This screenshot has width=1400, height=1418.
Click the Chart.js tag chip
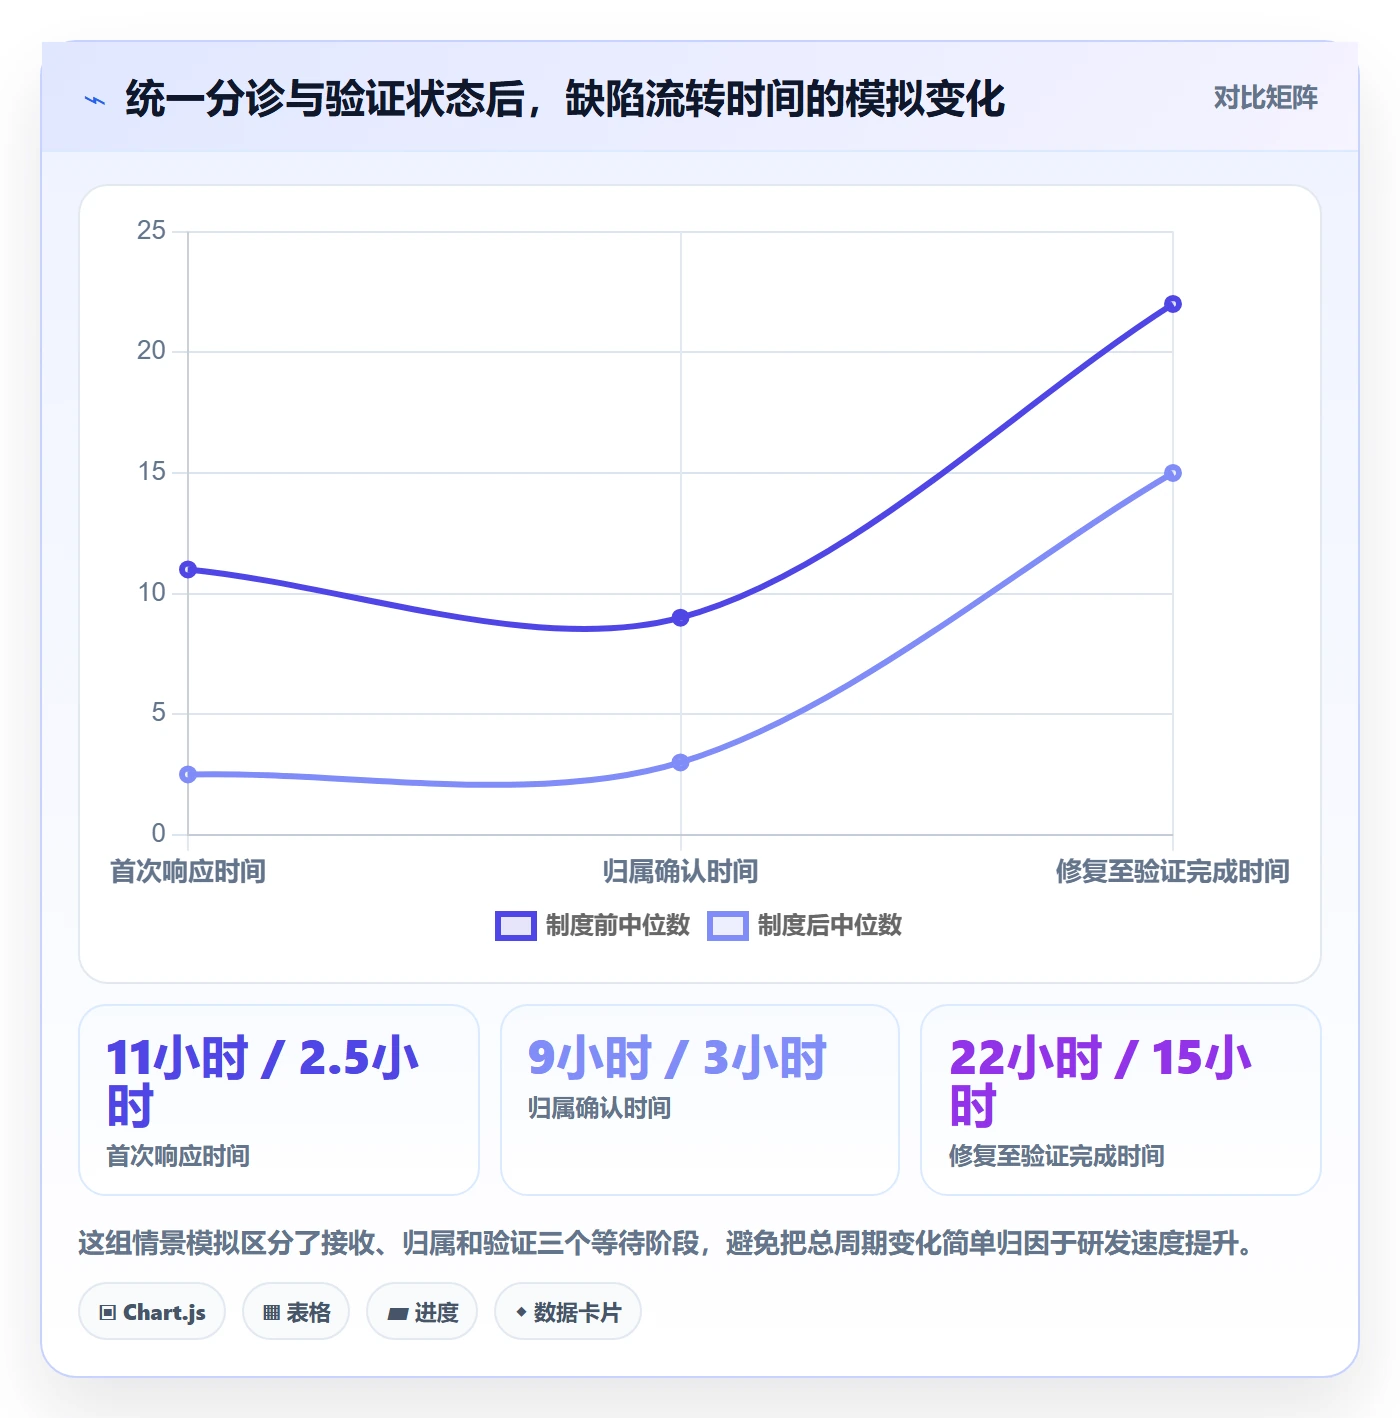[152, 1312]
